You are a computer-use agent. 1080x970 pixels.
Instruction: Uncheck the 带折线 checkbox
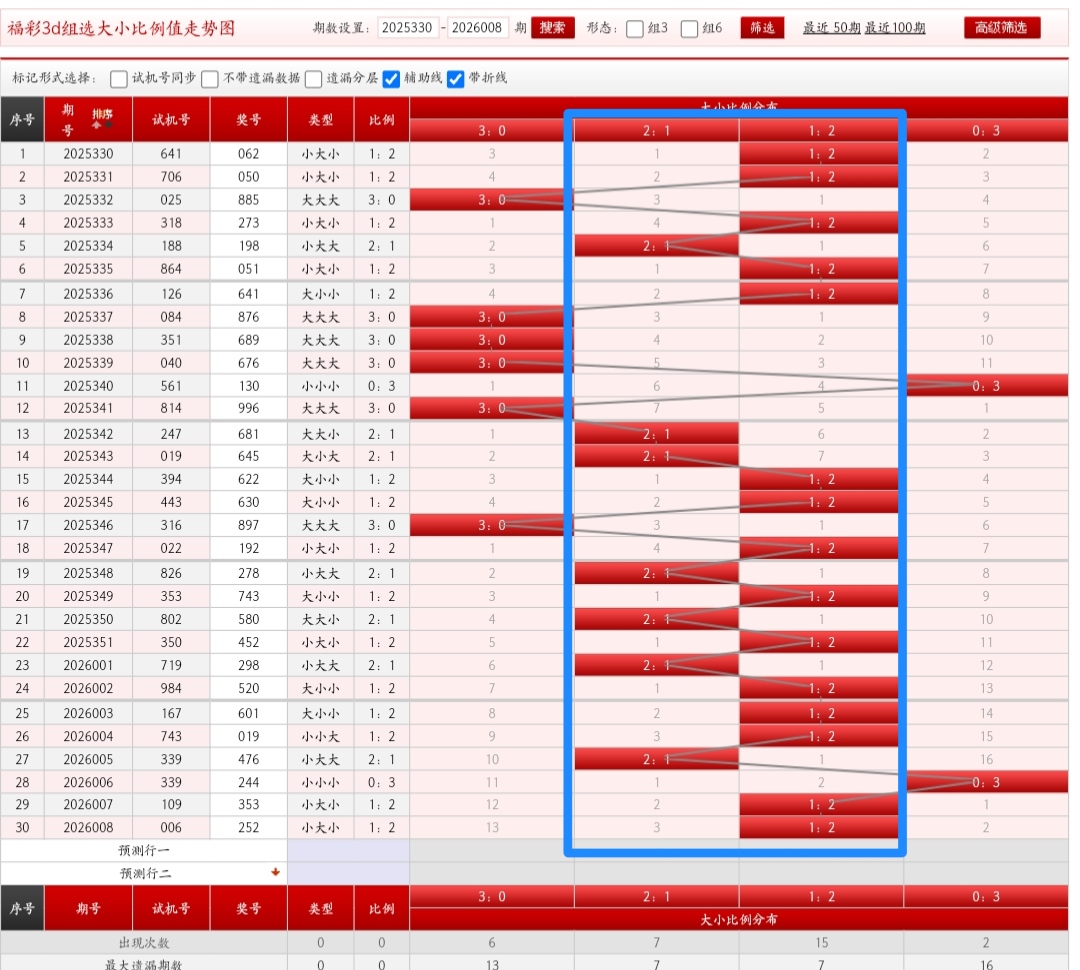click(456, 79)
